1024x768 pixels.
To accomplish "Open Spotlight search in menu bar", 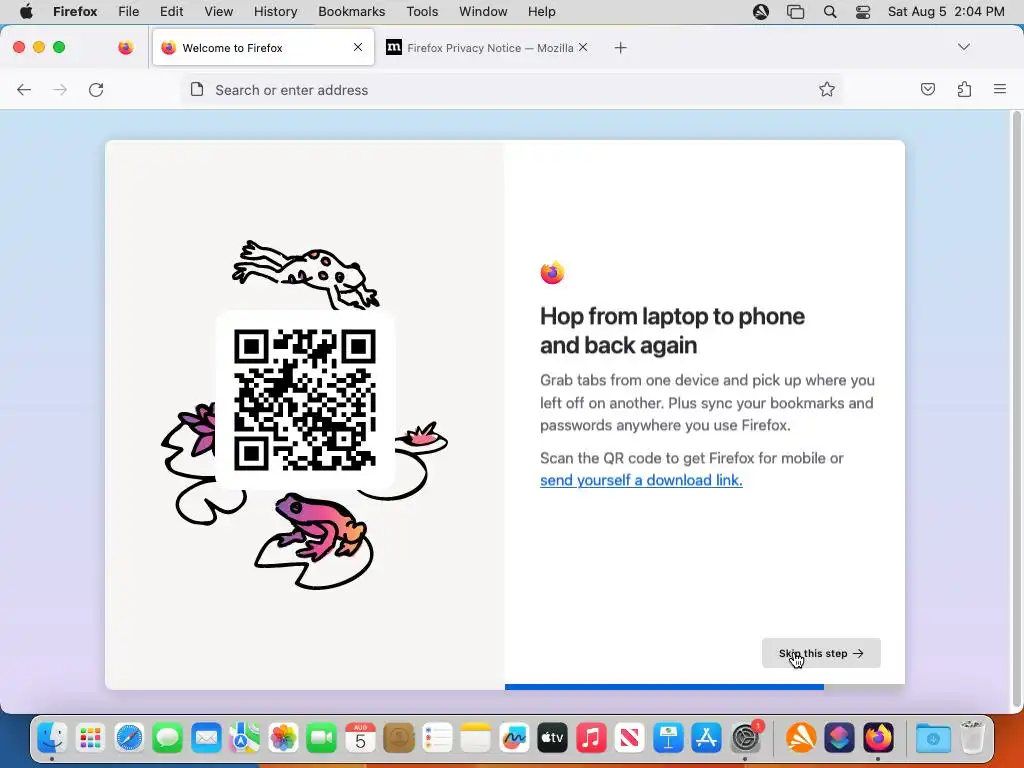I will [829, 12].
